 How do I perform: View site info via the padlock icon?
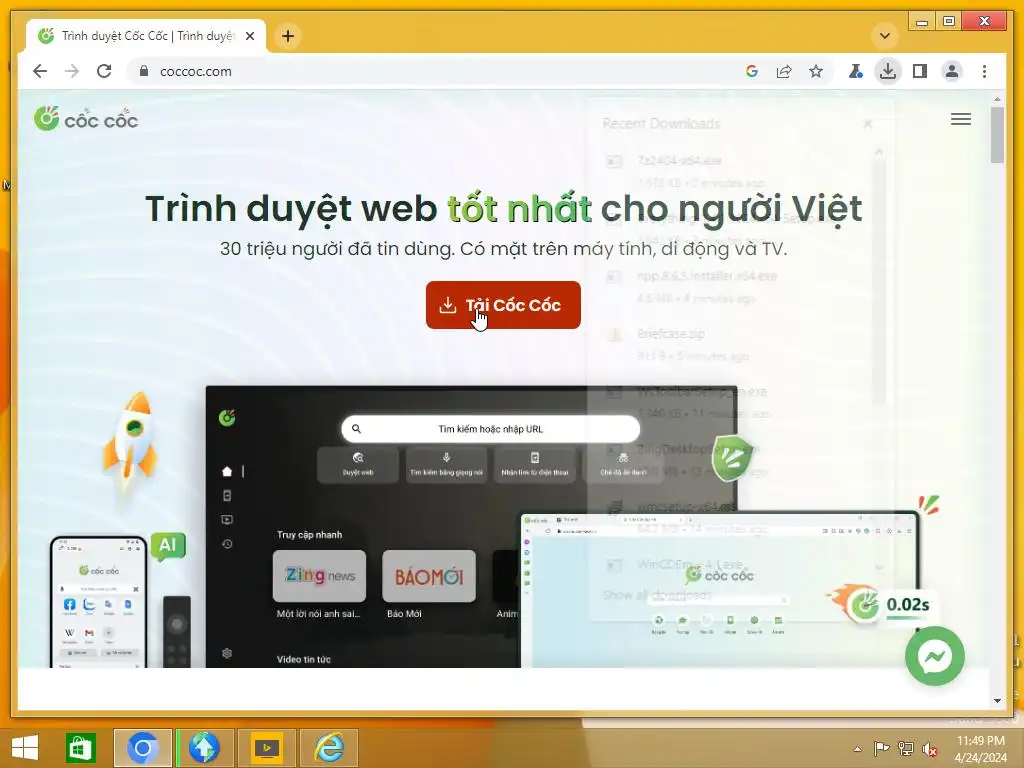tap(144, 71)
